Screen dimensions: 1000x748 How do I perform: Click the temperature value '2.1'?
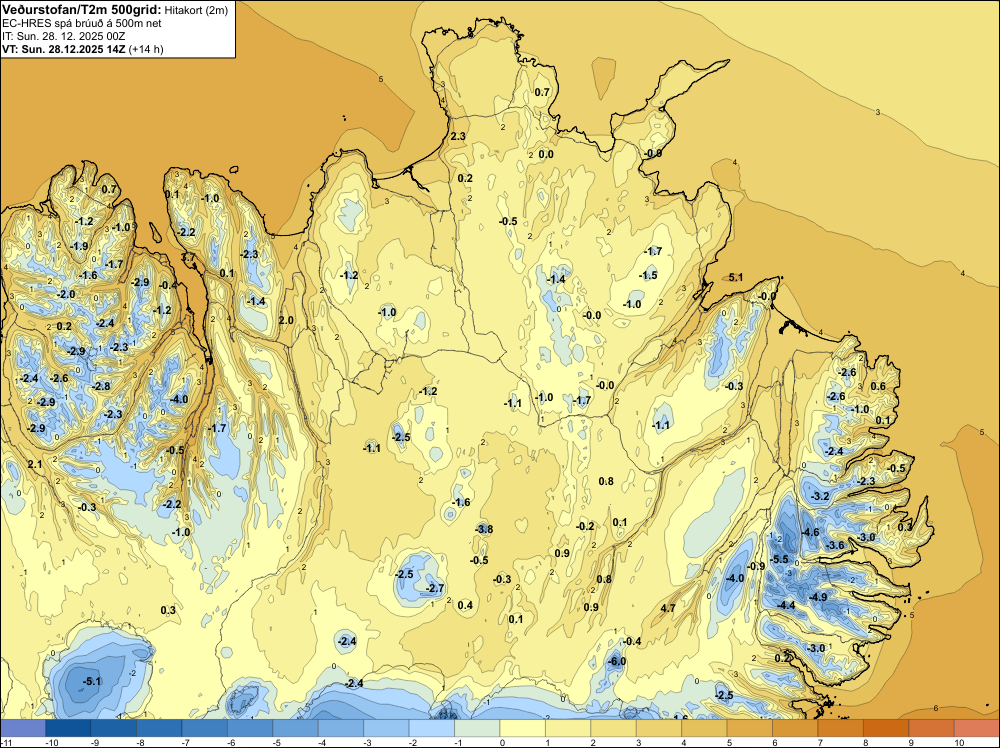tap(34, 464)
